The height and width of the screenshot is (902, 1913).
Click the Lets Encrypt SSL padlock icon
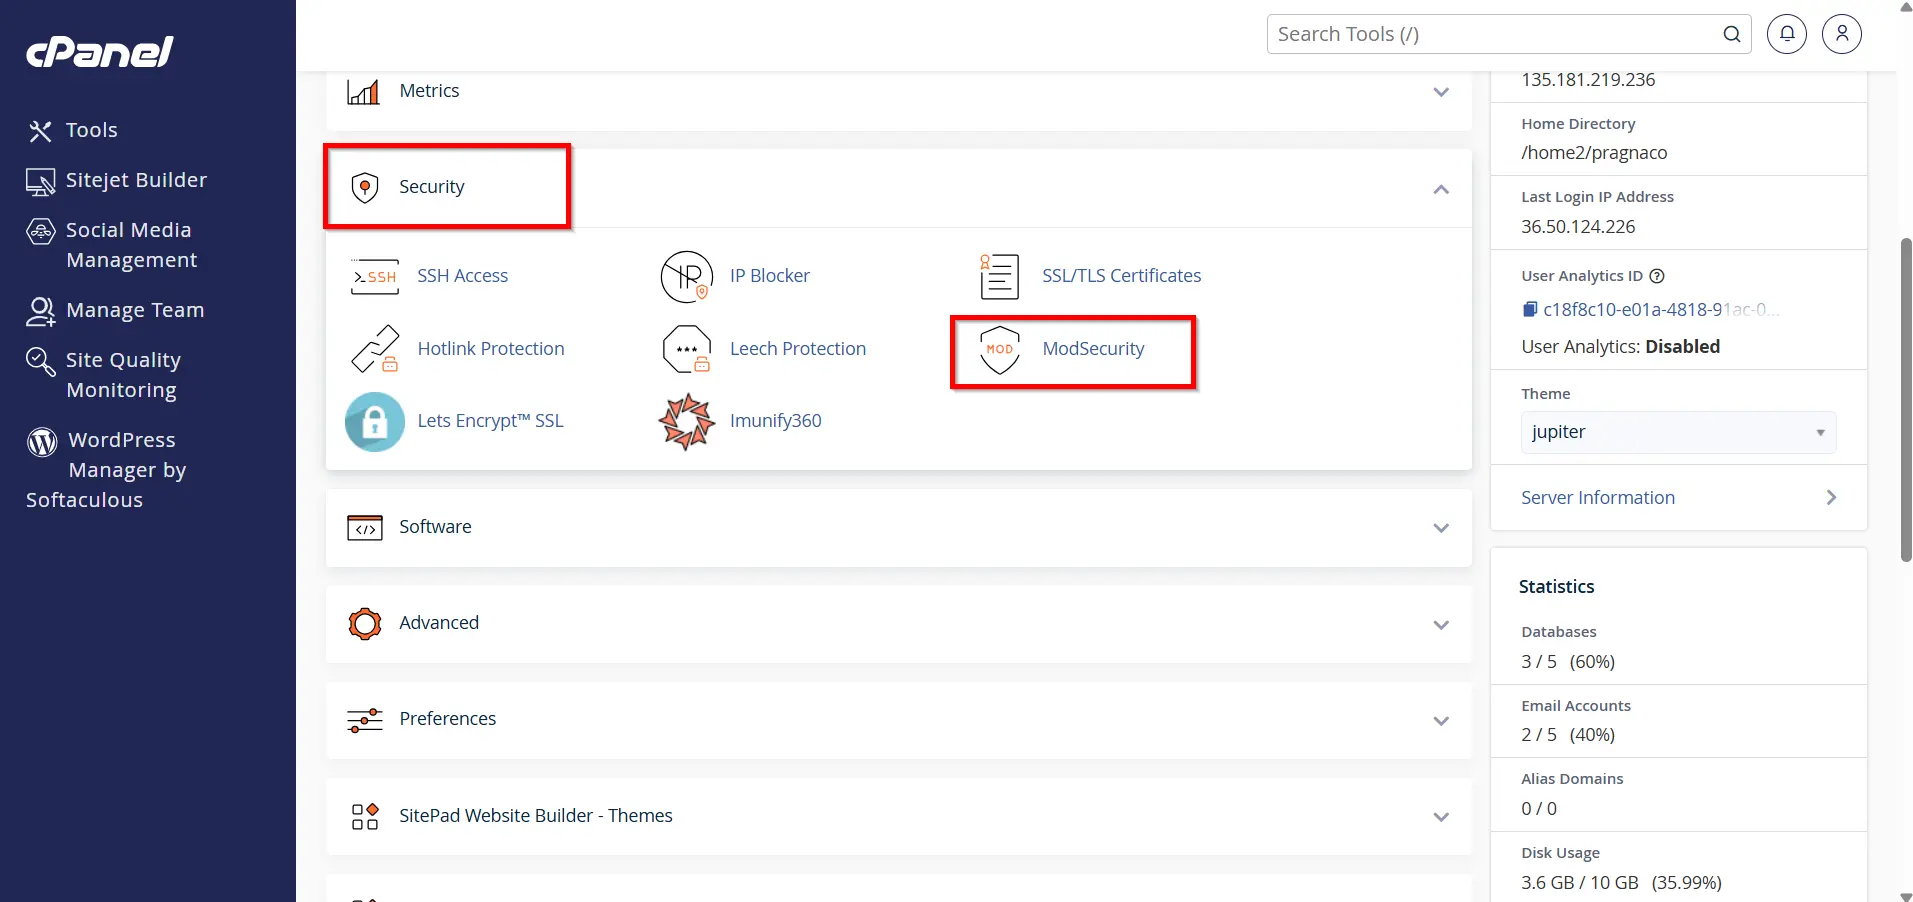pyautogui.click(x=375, y=422)
